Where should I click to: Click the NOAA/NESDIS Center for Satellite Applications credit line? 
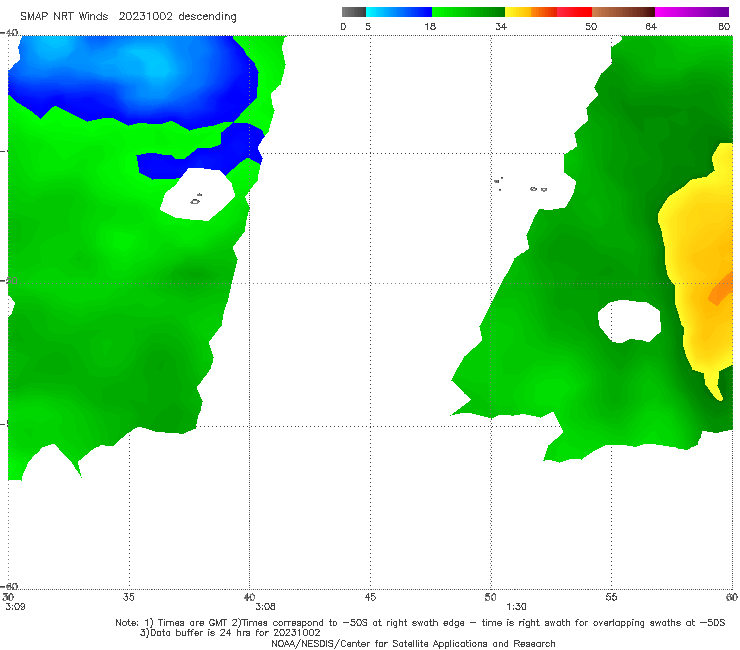(413, 643)
